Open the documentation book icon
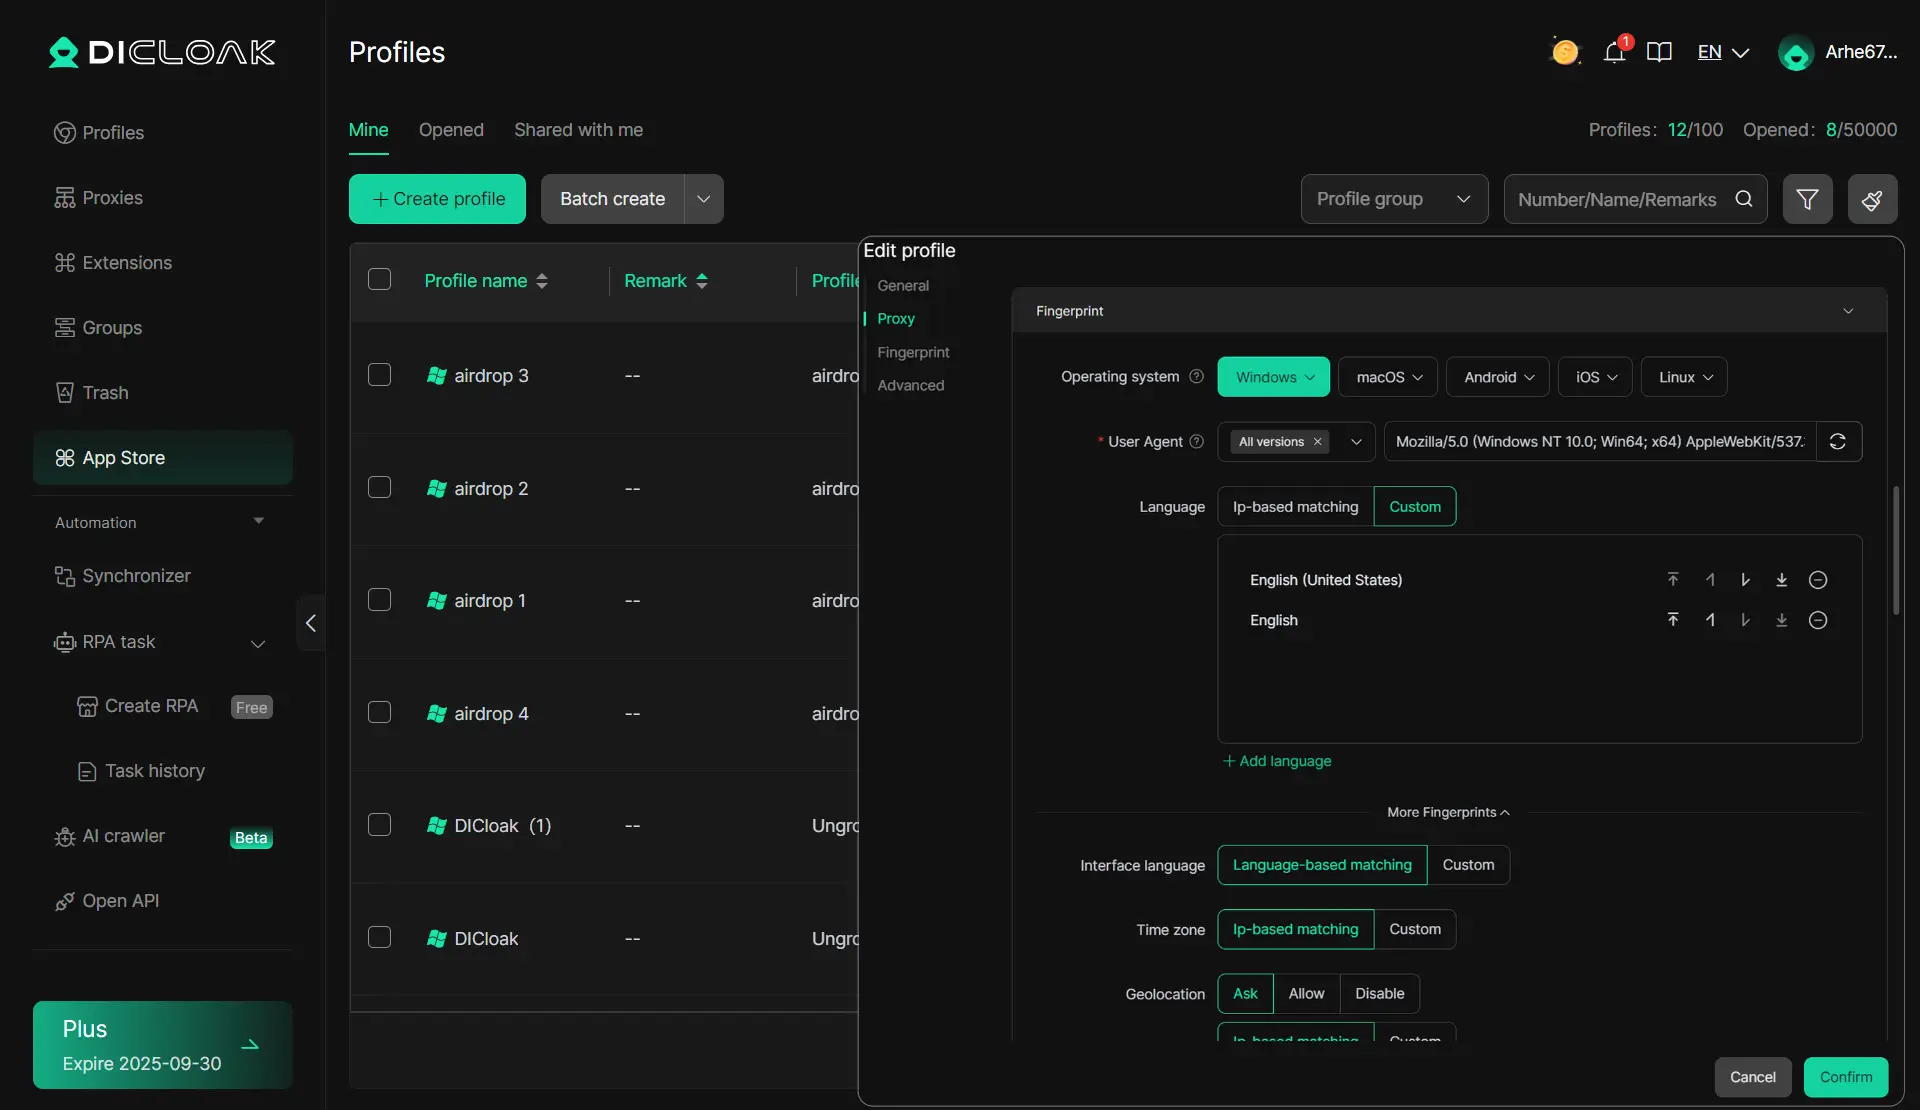This screenshot has width=1920, height=1110. (1659, 52)
